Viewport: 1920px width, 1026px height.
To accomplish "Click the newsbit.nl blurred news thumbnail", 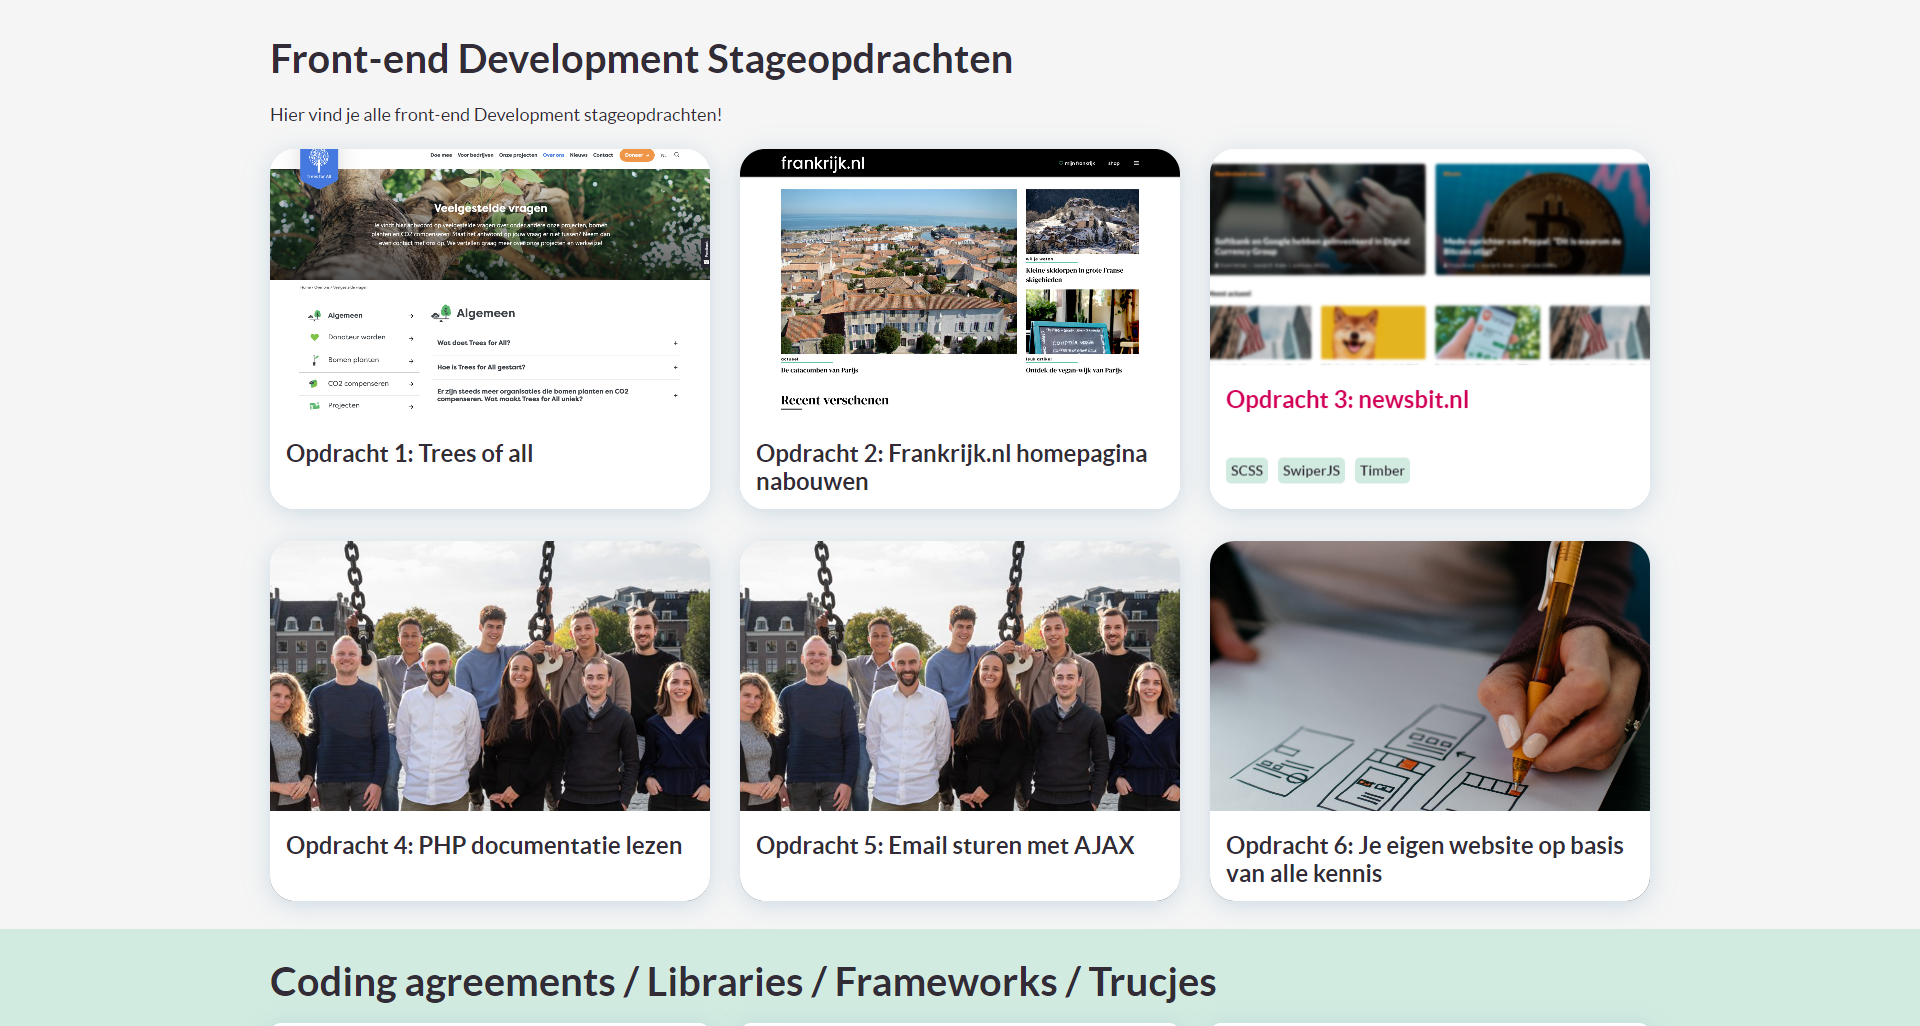I will (x=1430, y=257).
